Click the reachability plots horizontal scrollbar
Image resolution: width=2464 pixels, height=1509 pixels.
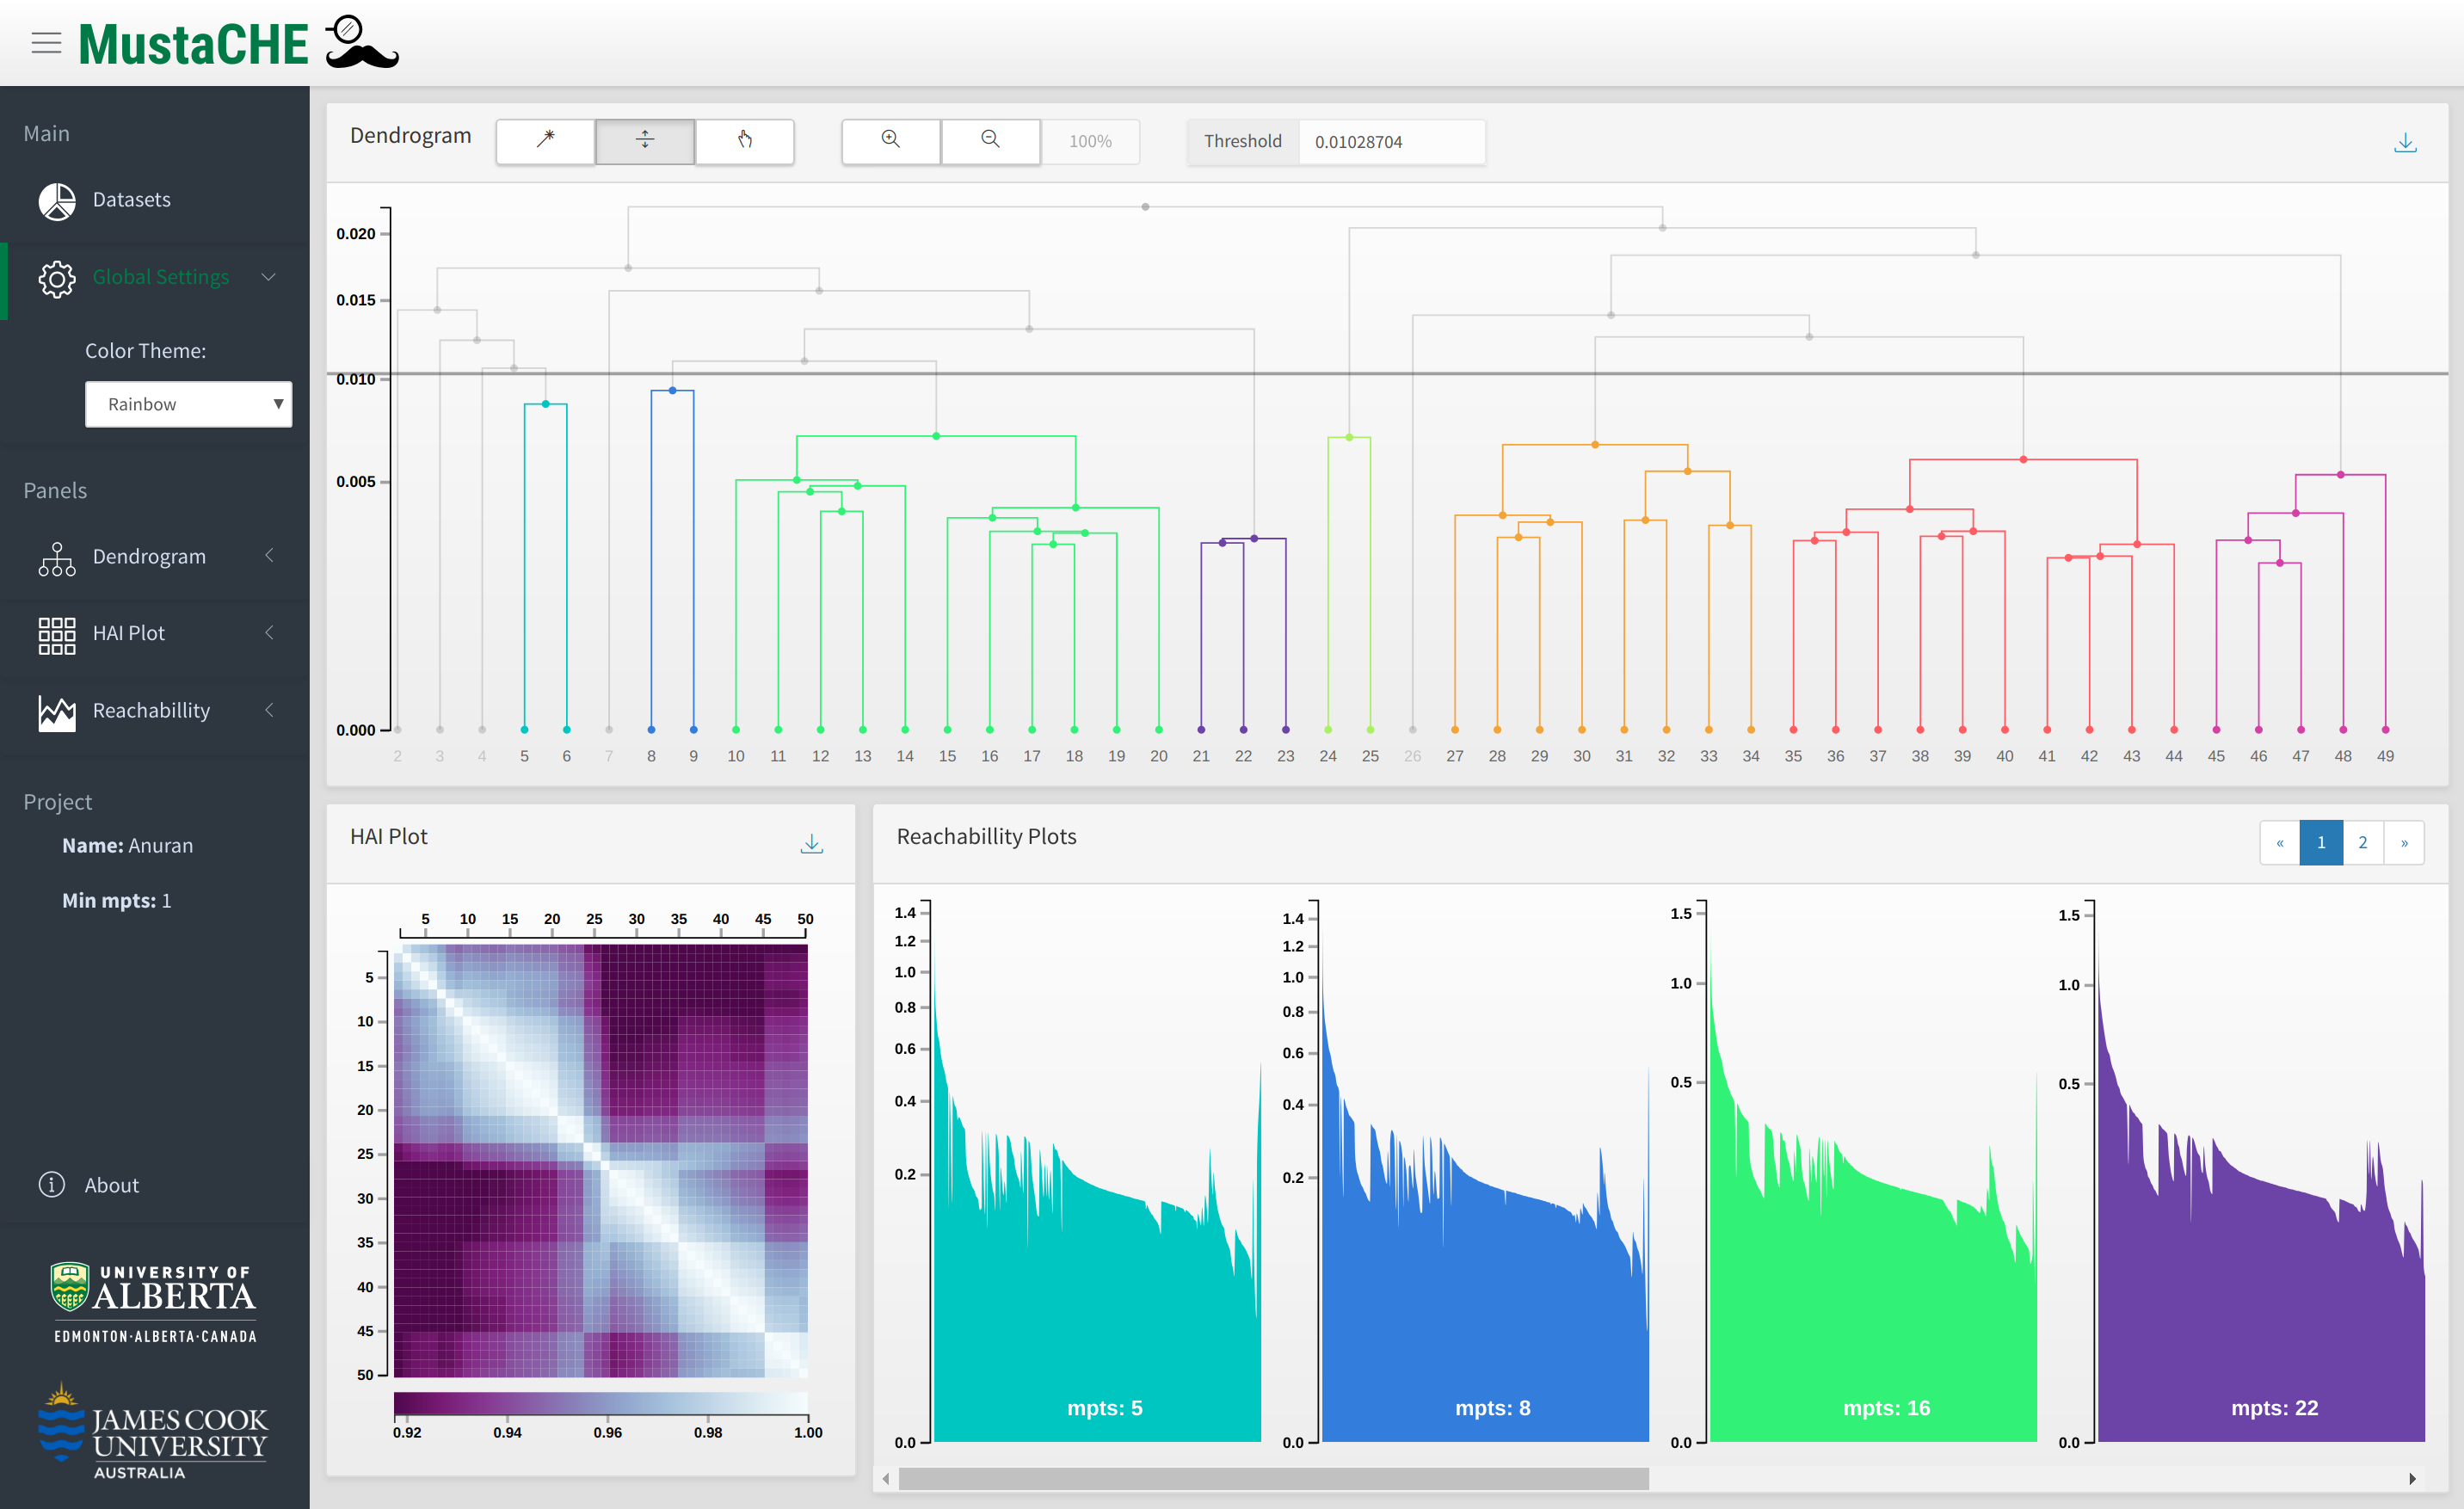[1273, 1478]
